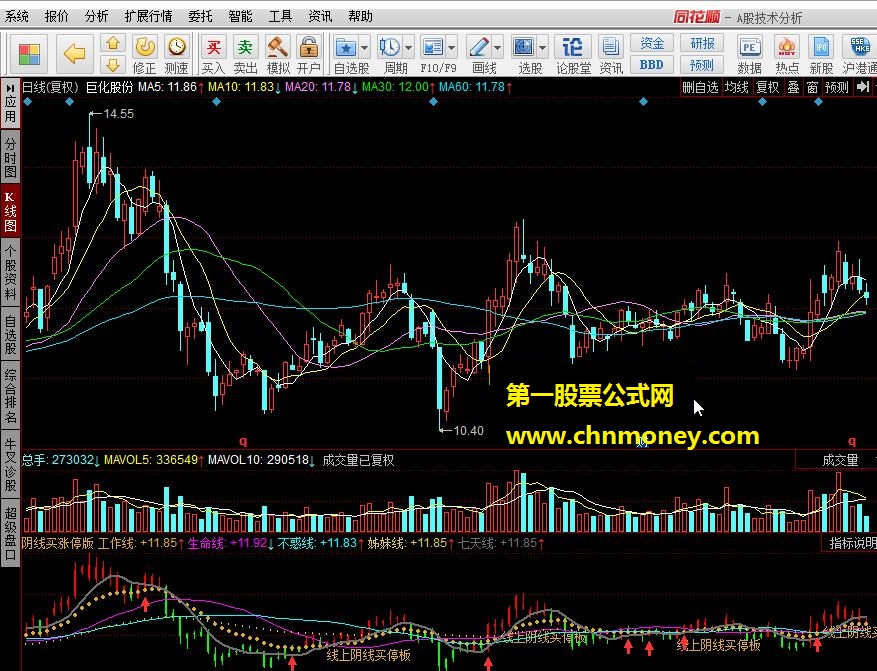877x671 pixels.
Task: Click the skip-to-end arrow icon beside 预测
Action: (863, 87)
